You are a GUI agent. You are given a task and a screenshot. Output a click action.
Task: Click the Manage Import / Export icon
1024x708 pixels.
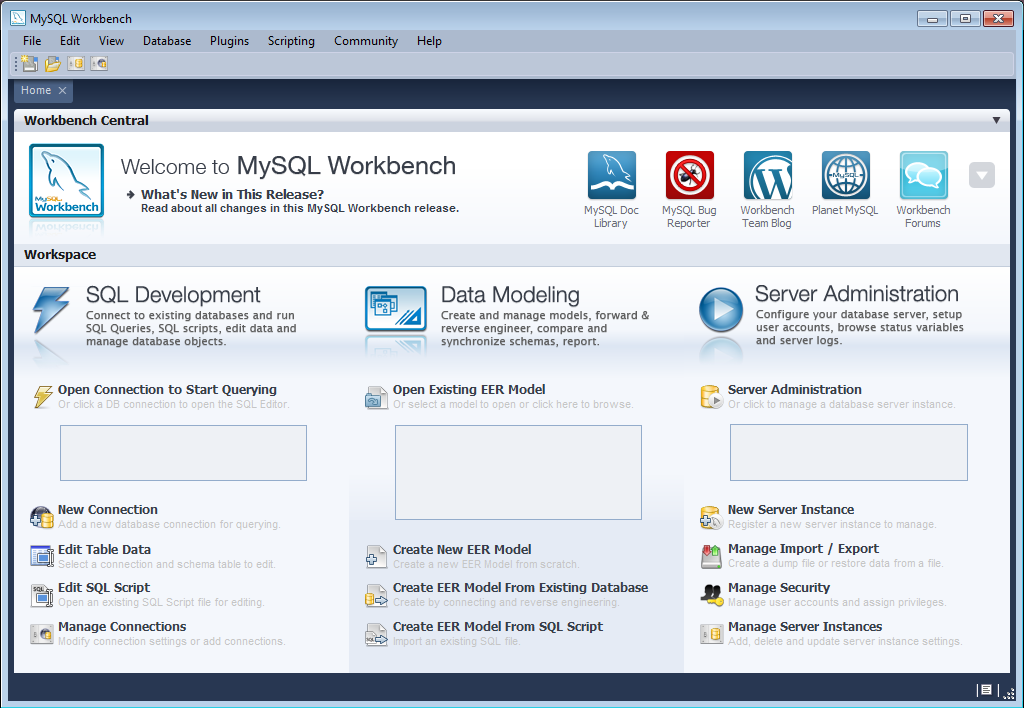[x=711, y=556]
